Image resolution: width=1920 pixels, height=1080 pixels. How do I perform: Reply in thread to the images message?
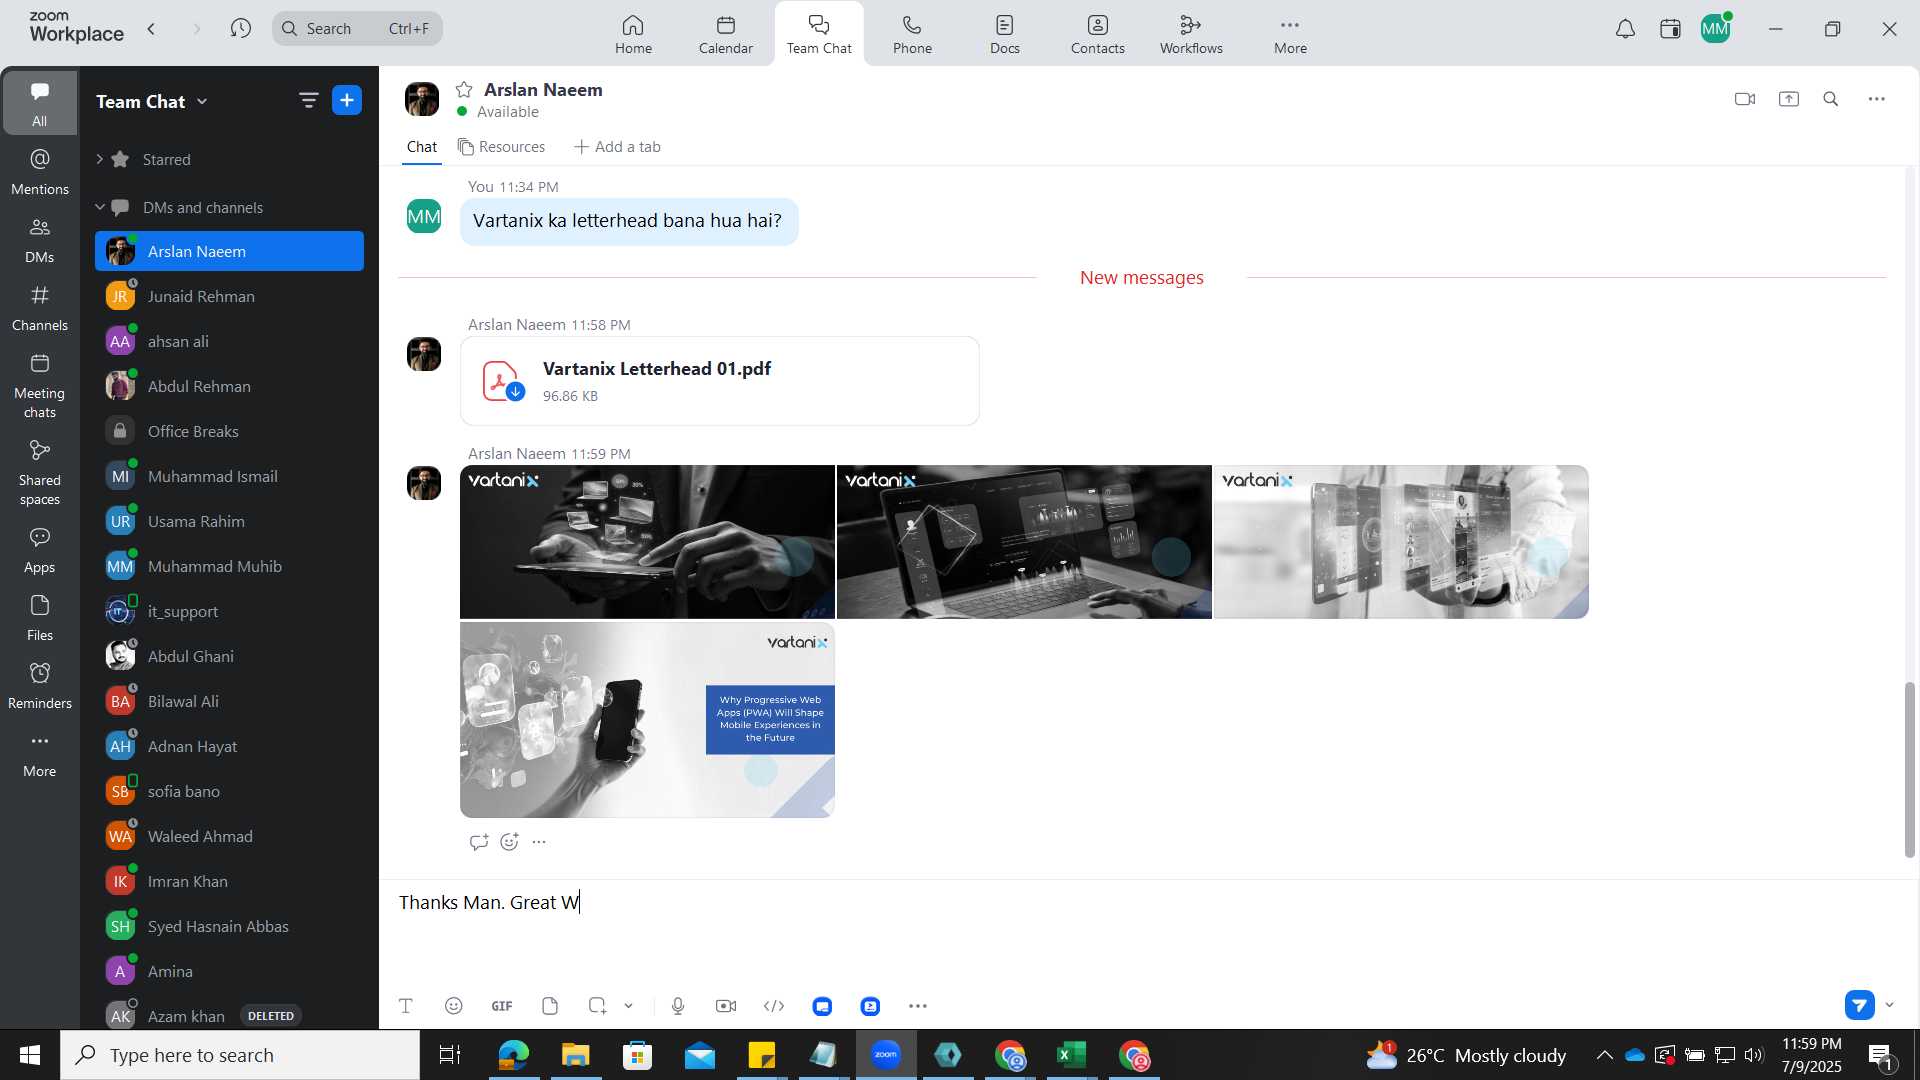click(478, 842)
